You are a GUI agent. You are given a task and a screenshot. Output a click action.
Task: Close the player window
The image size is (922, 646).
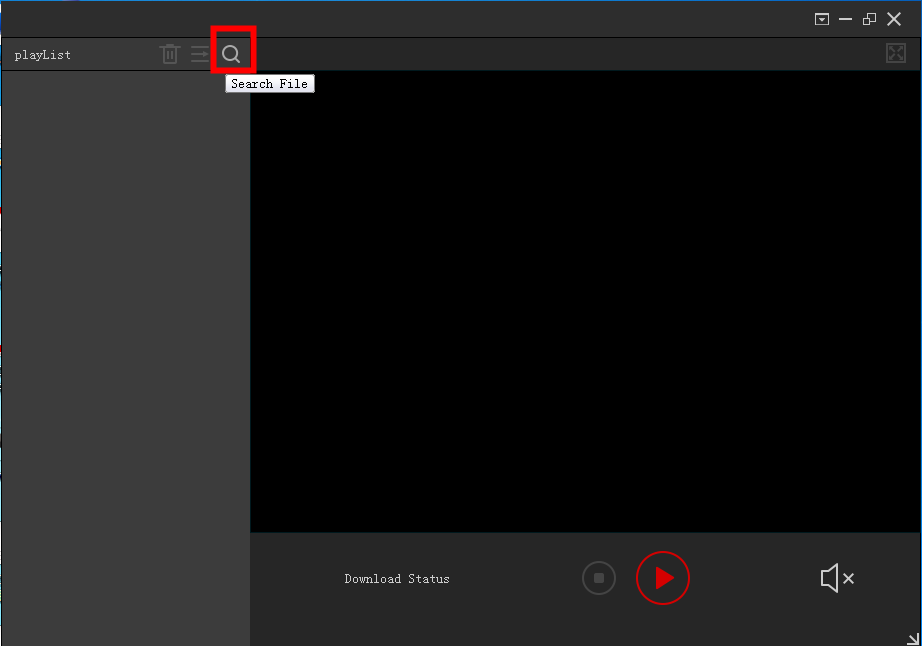894,19
